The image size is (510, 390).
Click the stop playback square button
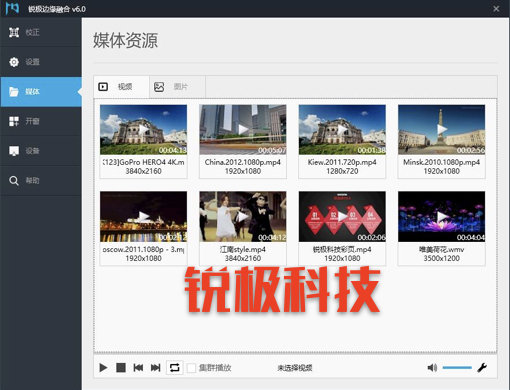pos(121,368)
